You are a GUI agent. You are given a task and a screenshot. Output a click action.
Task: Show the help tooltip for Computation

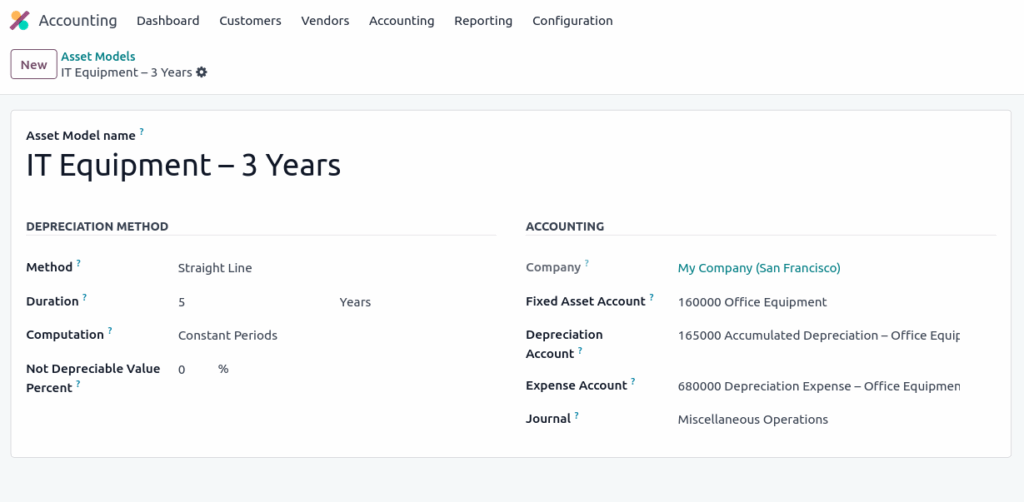pyautogui.click(x=110, y=331)
